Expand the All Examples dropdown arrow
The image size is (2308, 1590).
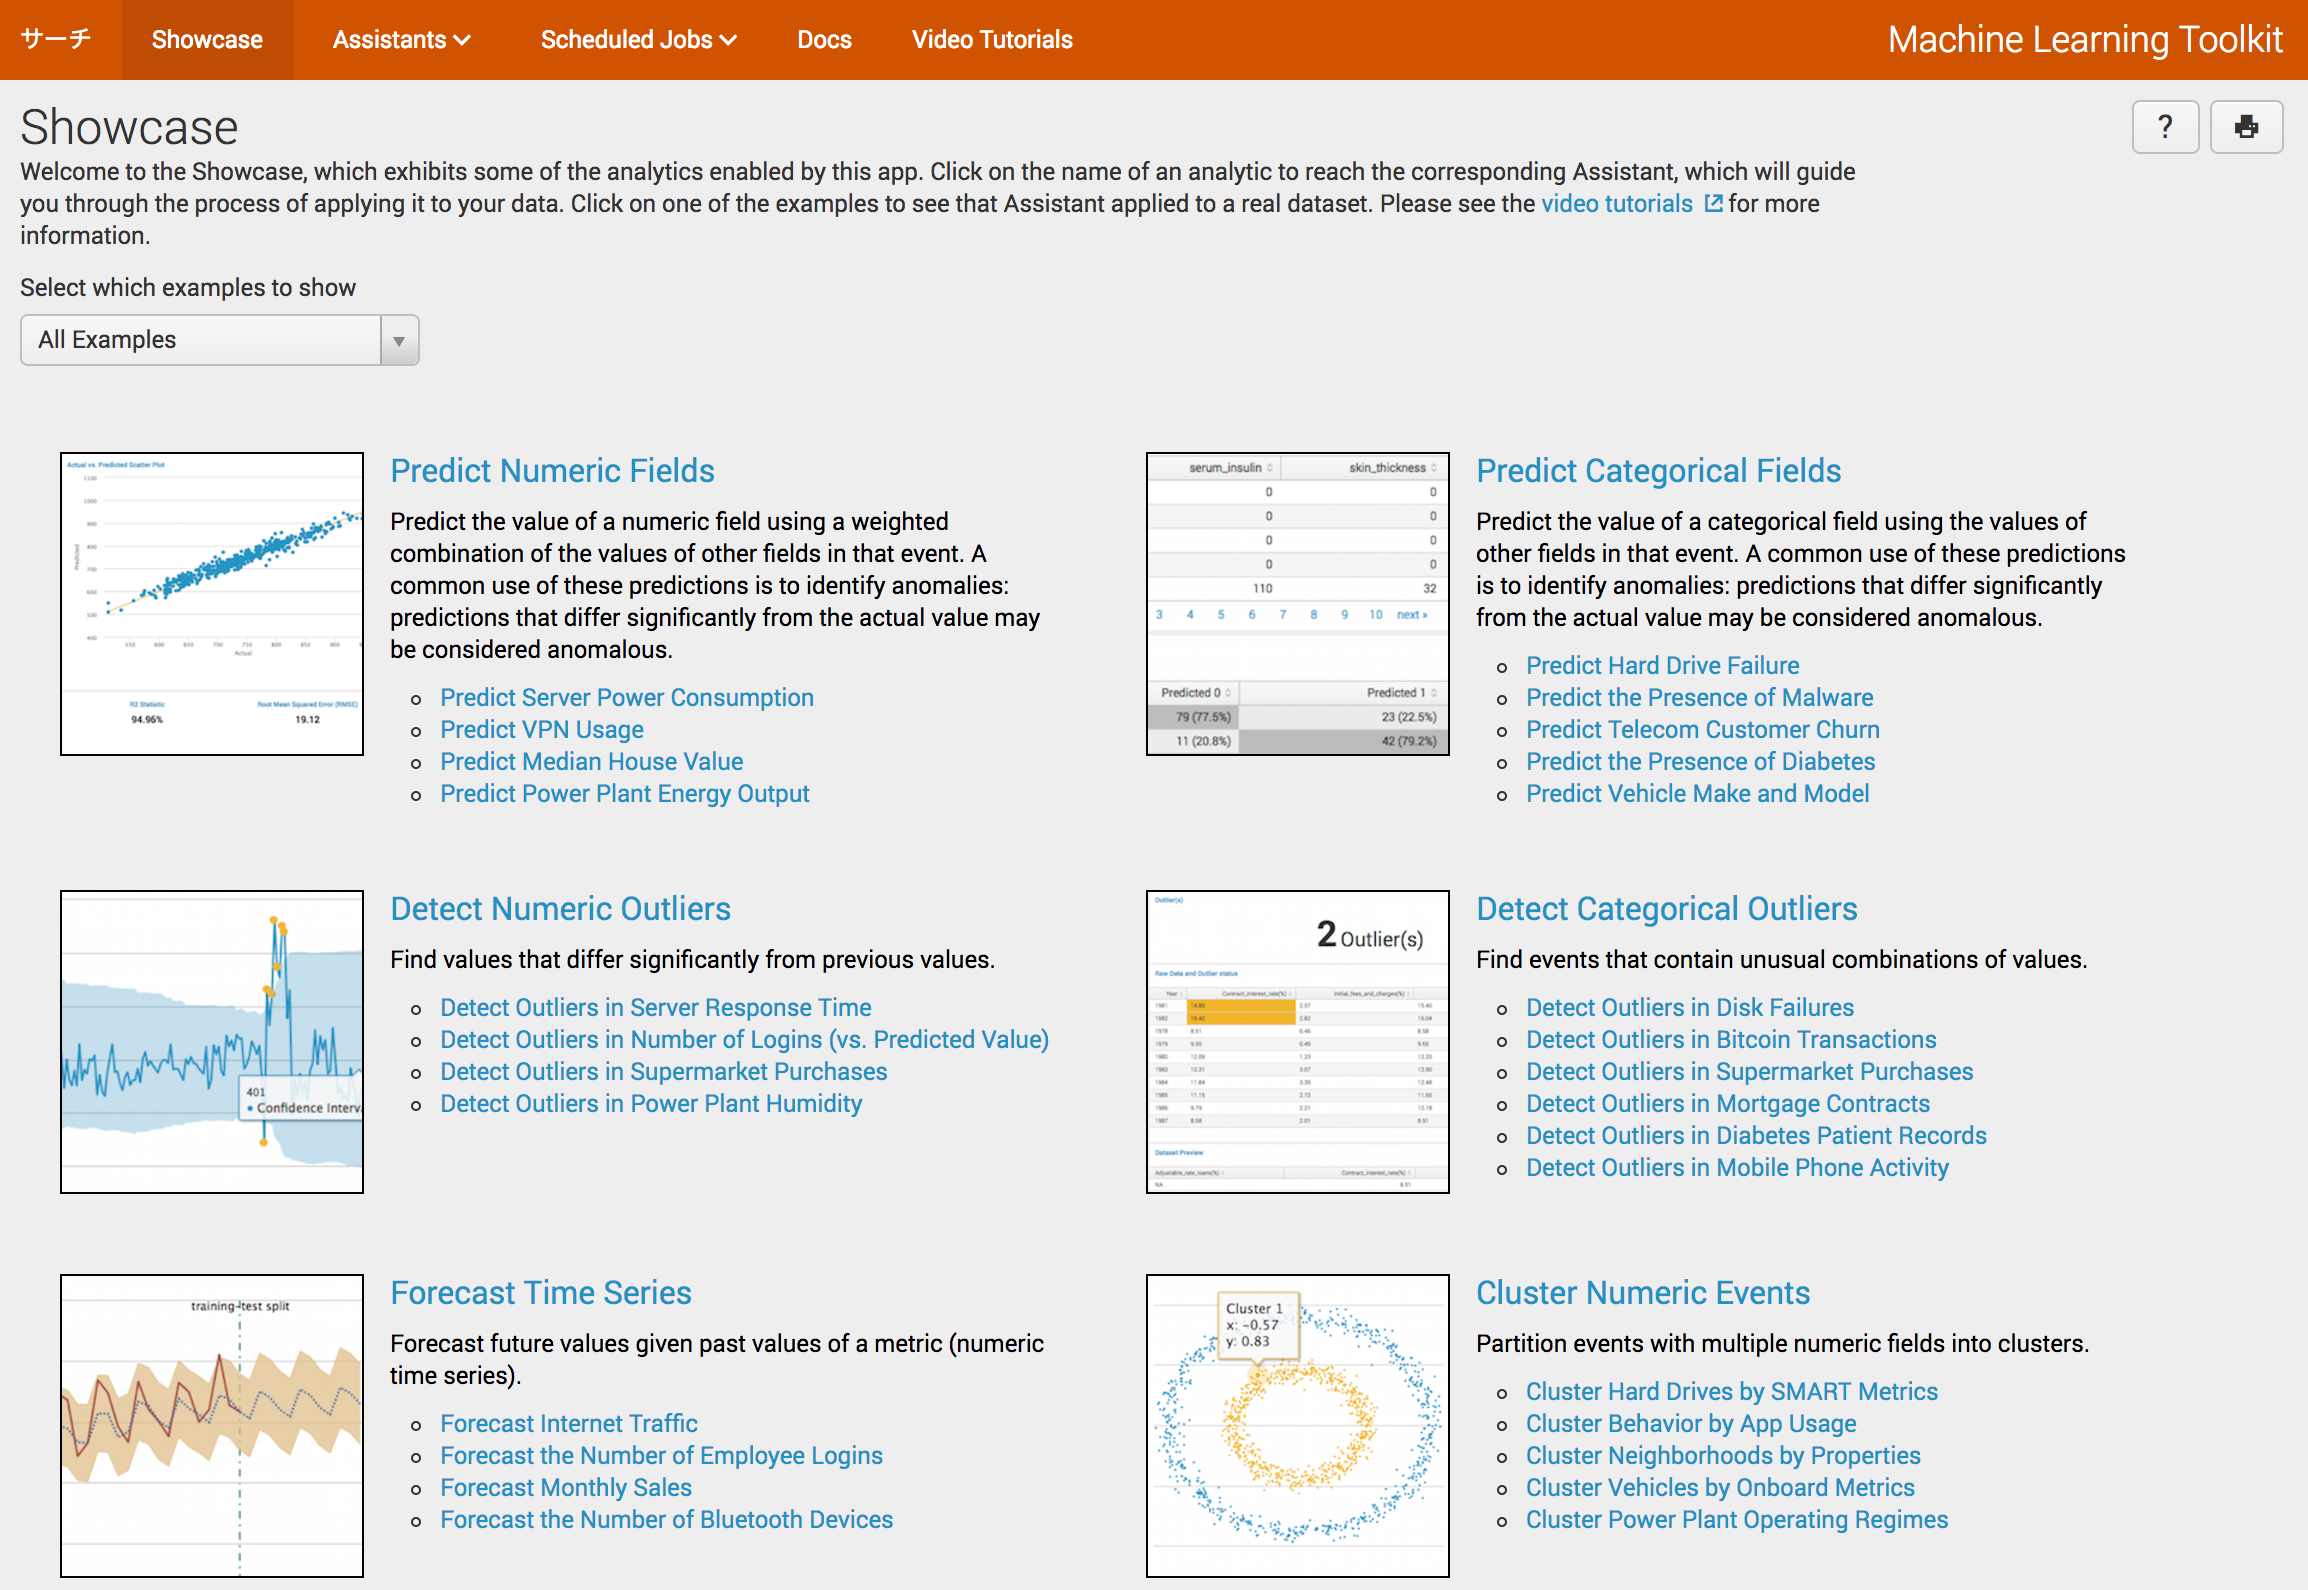click(399, 341)
